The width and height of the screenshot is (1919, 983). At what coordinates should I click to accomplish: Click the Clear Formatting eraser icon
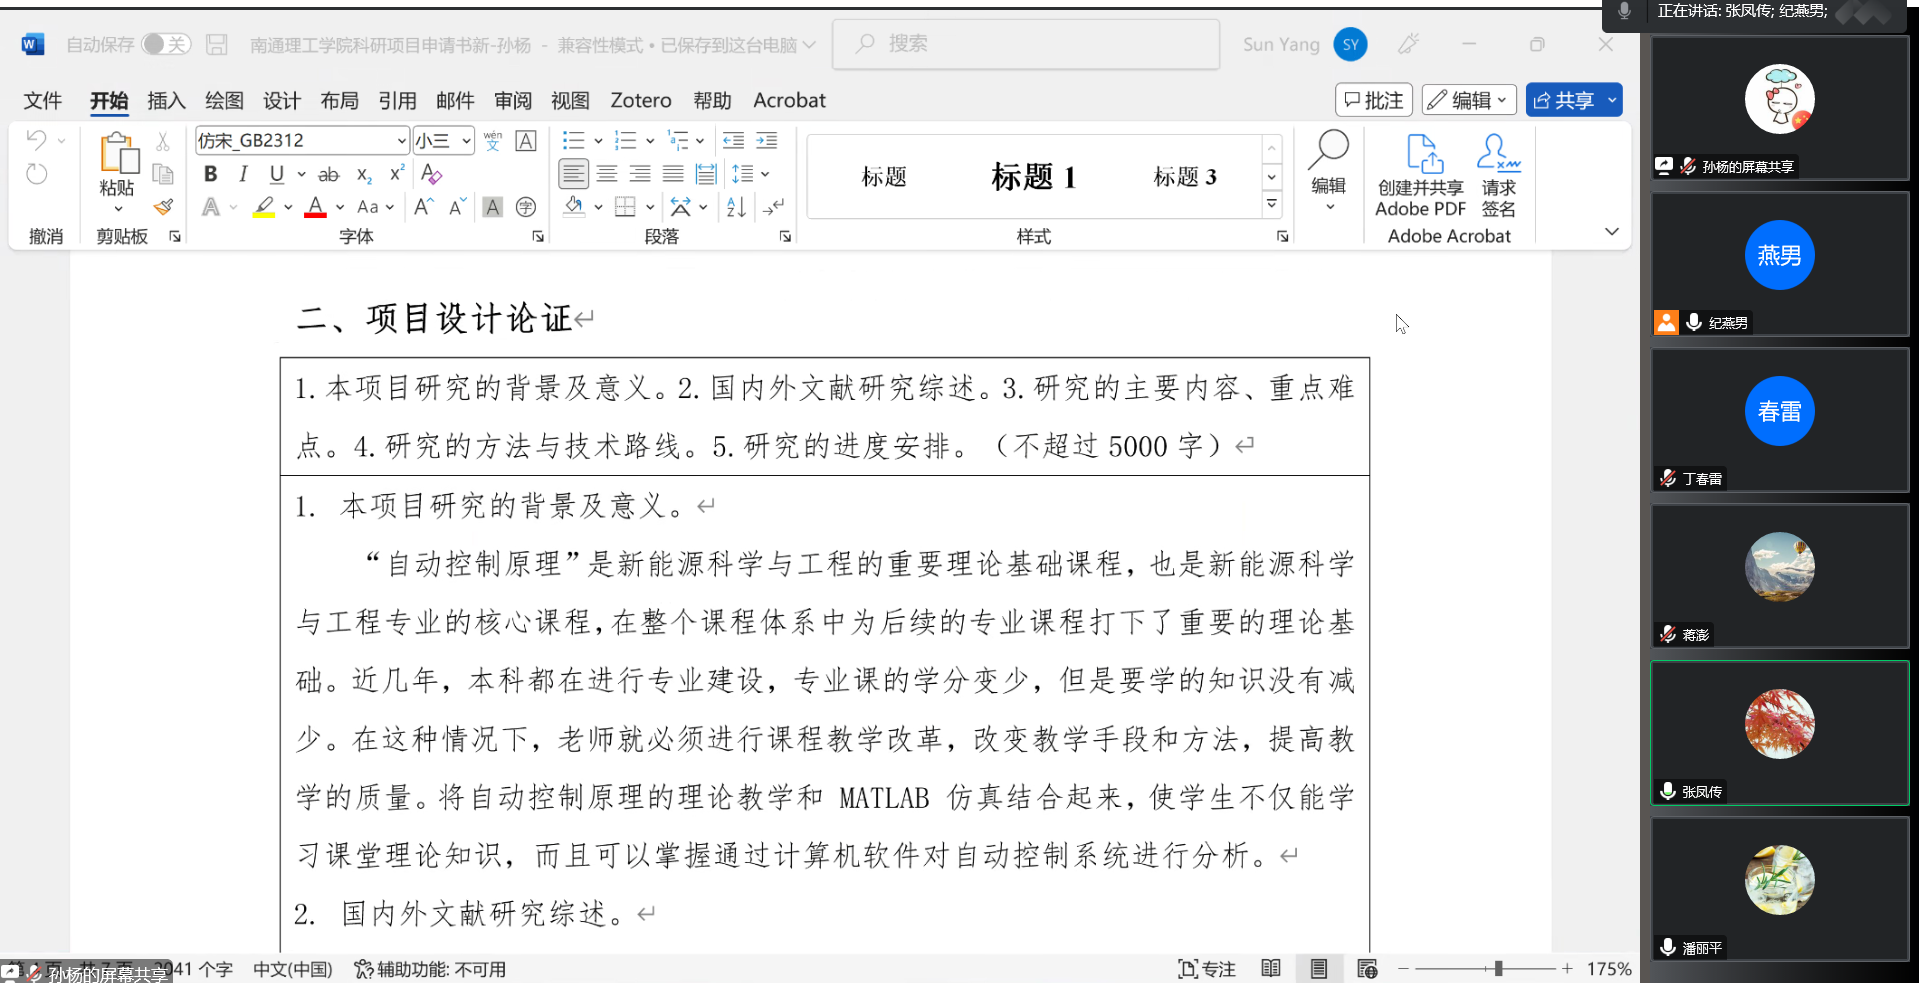click(x=431, y=174)
